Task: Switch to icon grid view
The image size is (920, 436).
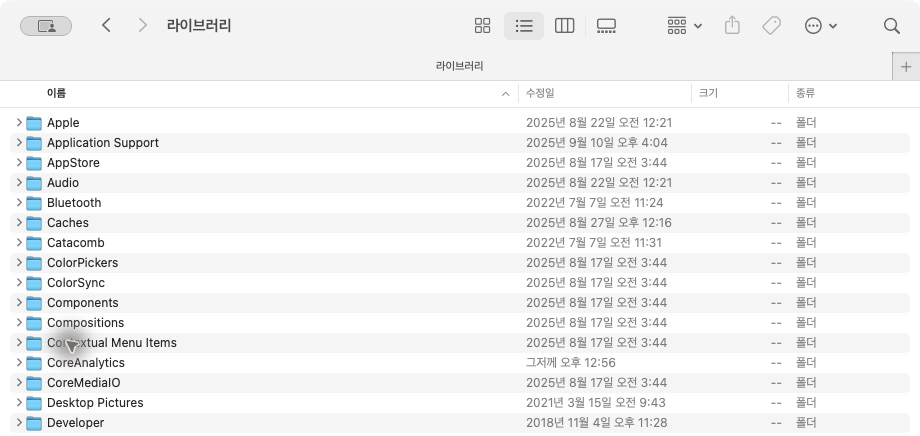Action: (482, 26)
